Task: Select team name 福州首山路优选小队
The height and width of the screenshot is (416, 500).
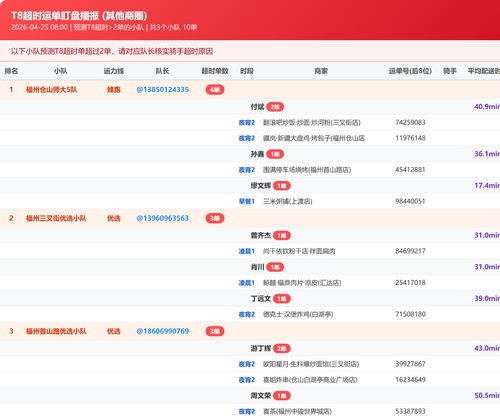Action: (56, 331)
